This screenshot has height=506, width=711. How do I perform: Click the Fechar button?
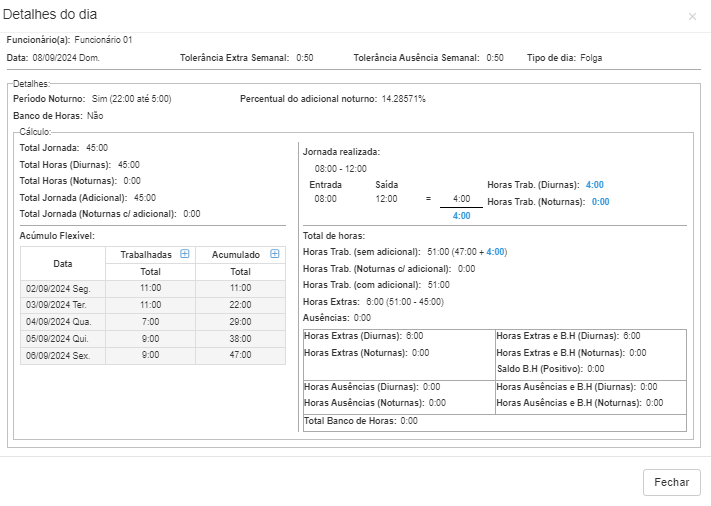[671, 482]
